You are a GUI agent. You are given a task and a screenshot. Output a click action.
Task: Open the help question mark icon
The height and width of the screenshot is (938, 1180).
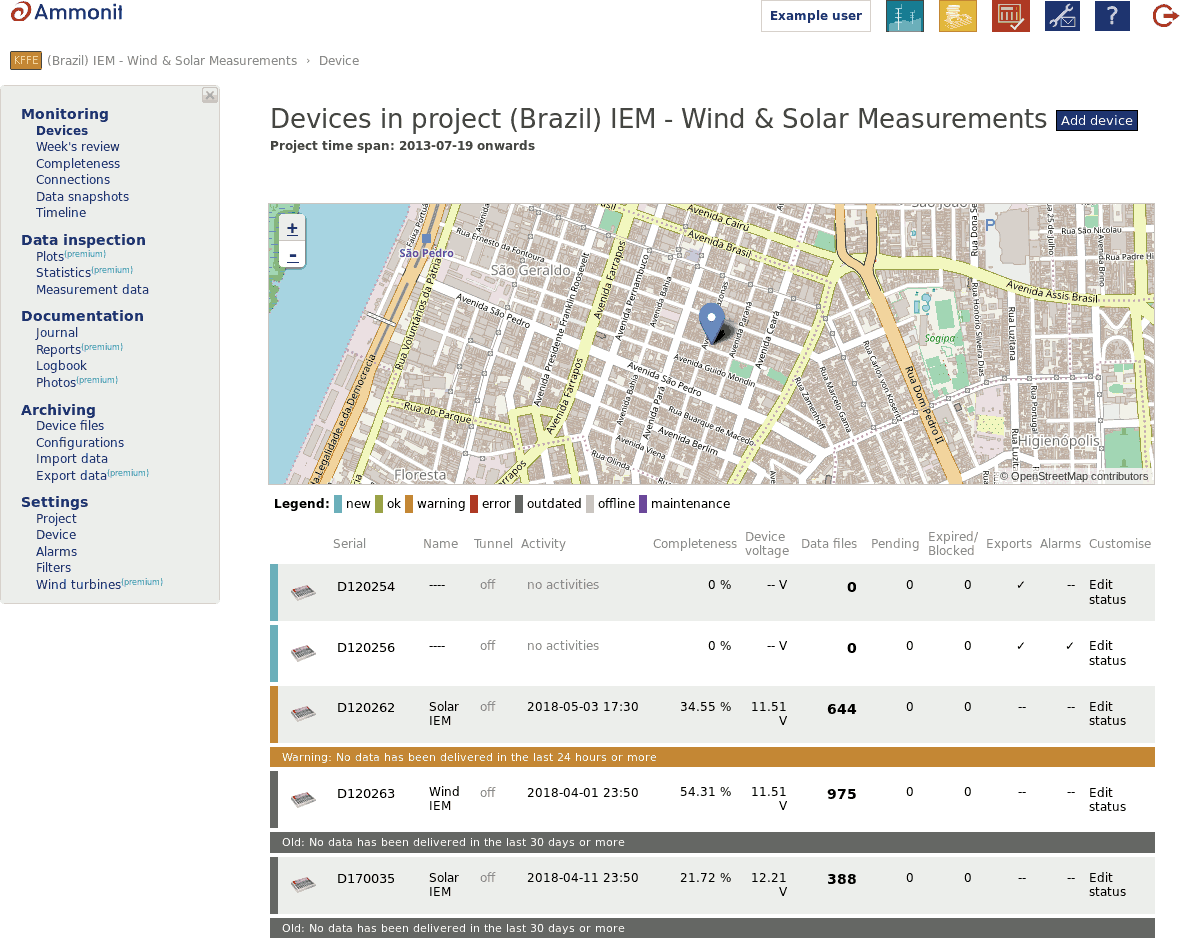(1112, 16)
